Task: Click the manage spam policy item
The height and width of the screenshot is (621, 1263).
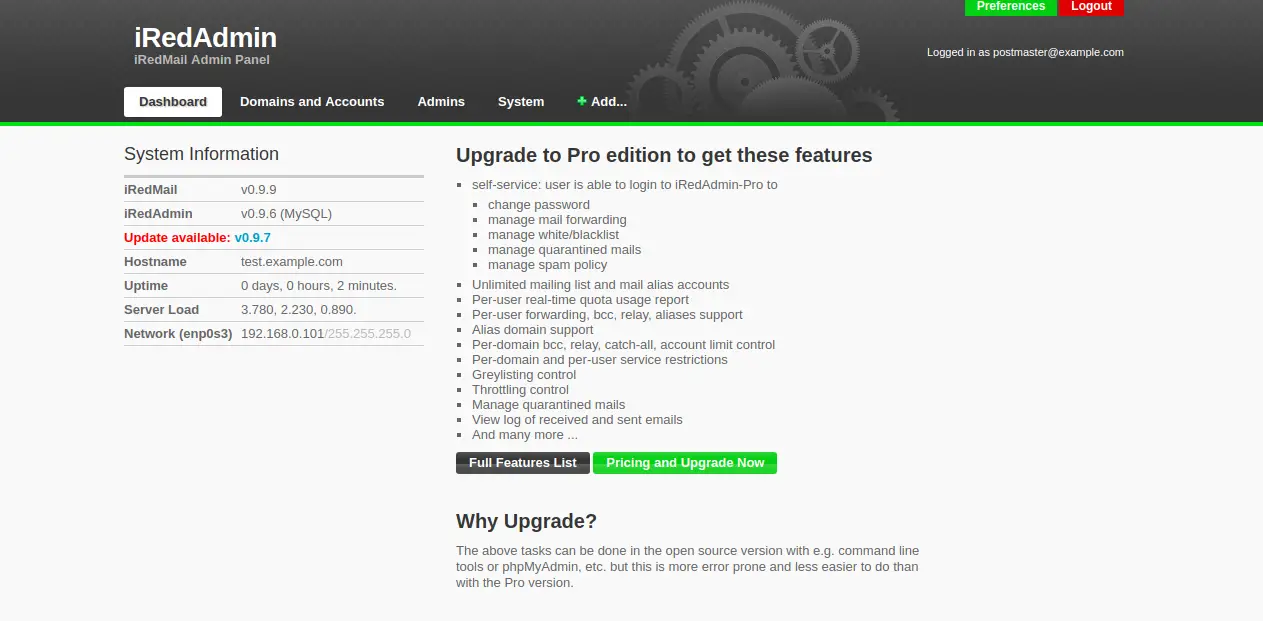Action: [x=547, y=265]
